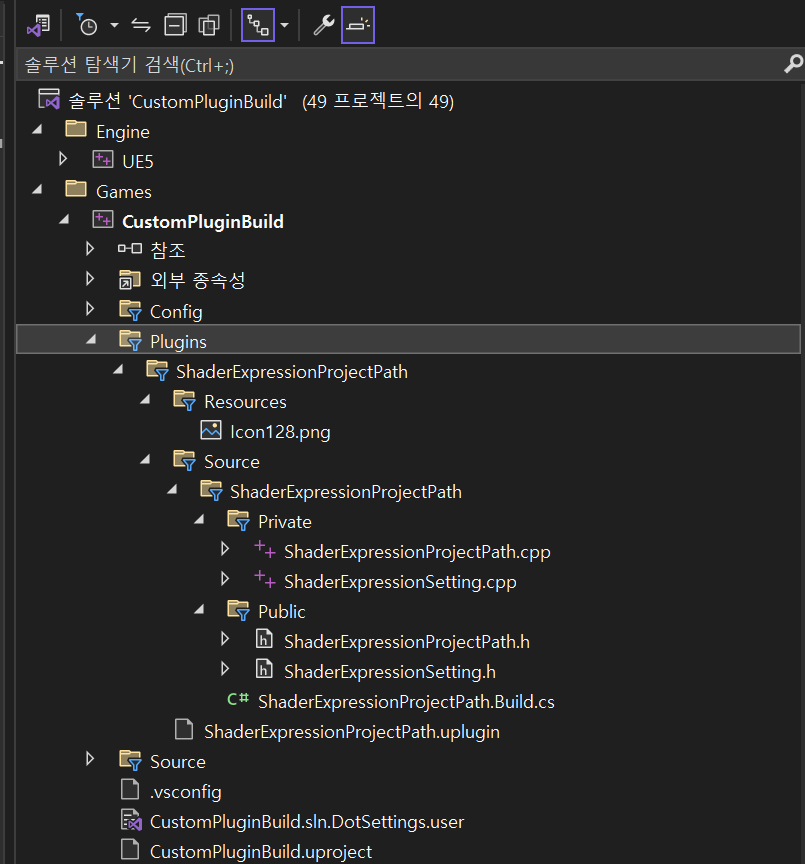The image size is (805, 864).
Task: Open the pending changes filter dropdown arrow
Action: [x=114, y=25]
